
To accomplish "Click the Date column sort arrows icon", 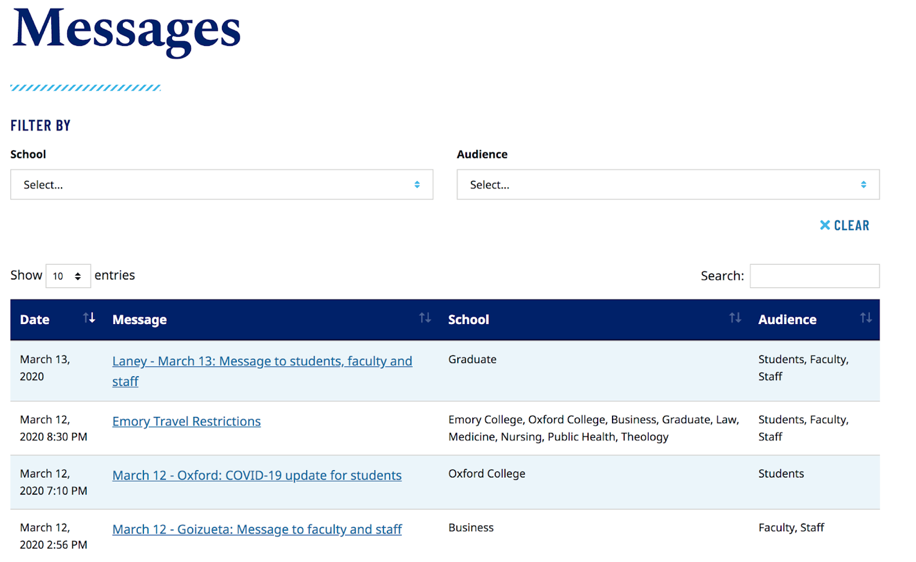I will pos(89,318).
